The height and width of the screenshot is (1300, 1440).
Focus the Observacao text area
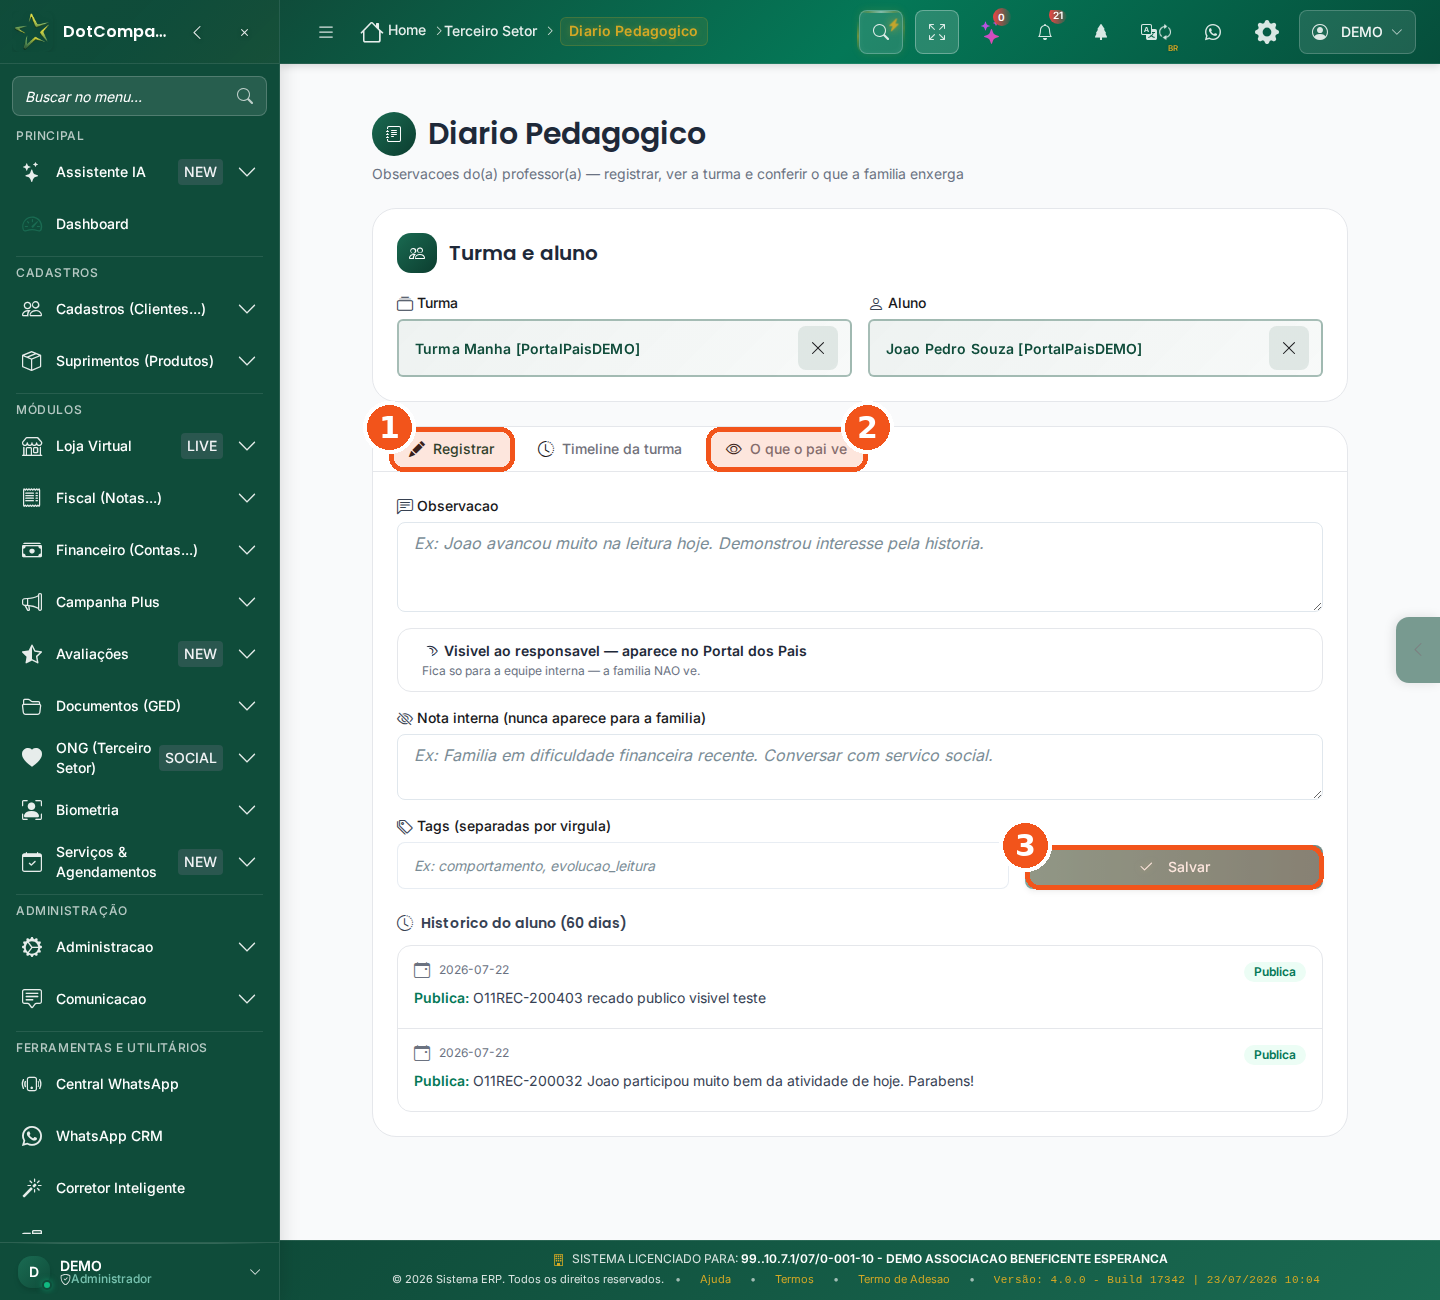pos(860,567)
